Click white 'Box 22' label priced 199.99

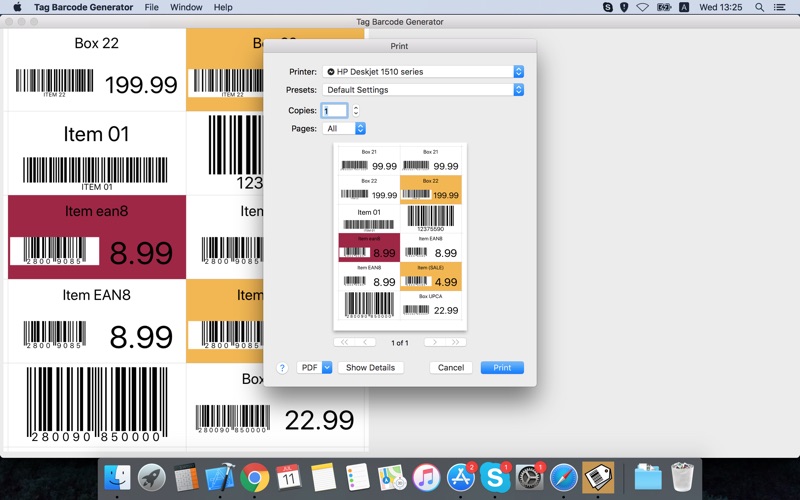pos(96,70)
